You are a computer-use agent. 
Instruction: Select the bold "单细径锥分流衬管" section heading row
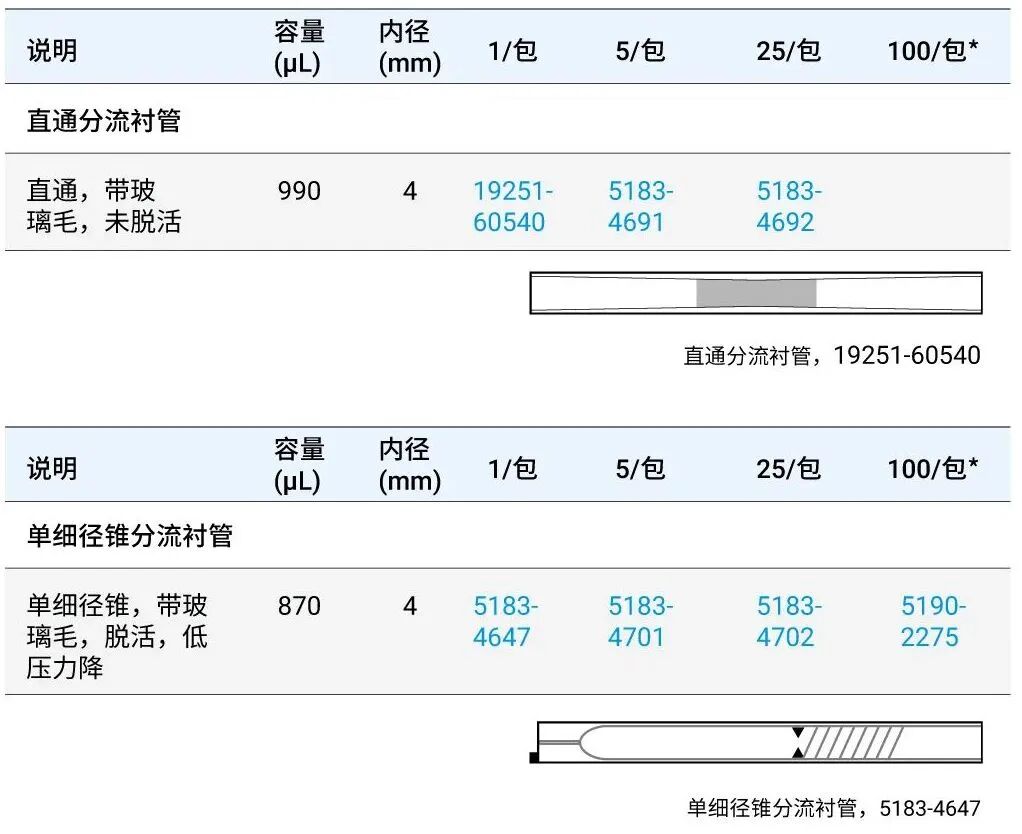click(x=130, y=536)
